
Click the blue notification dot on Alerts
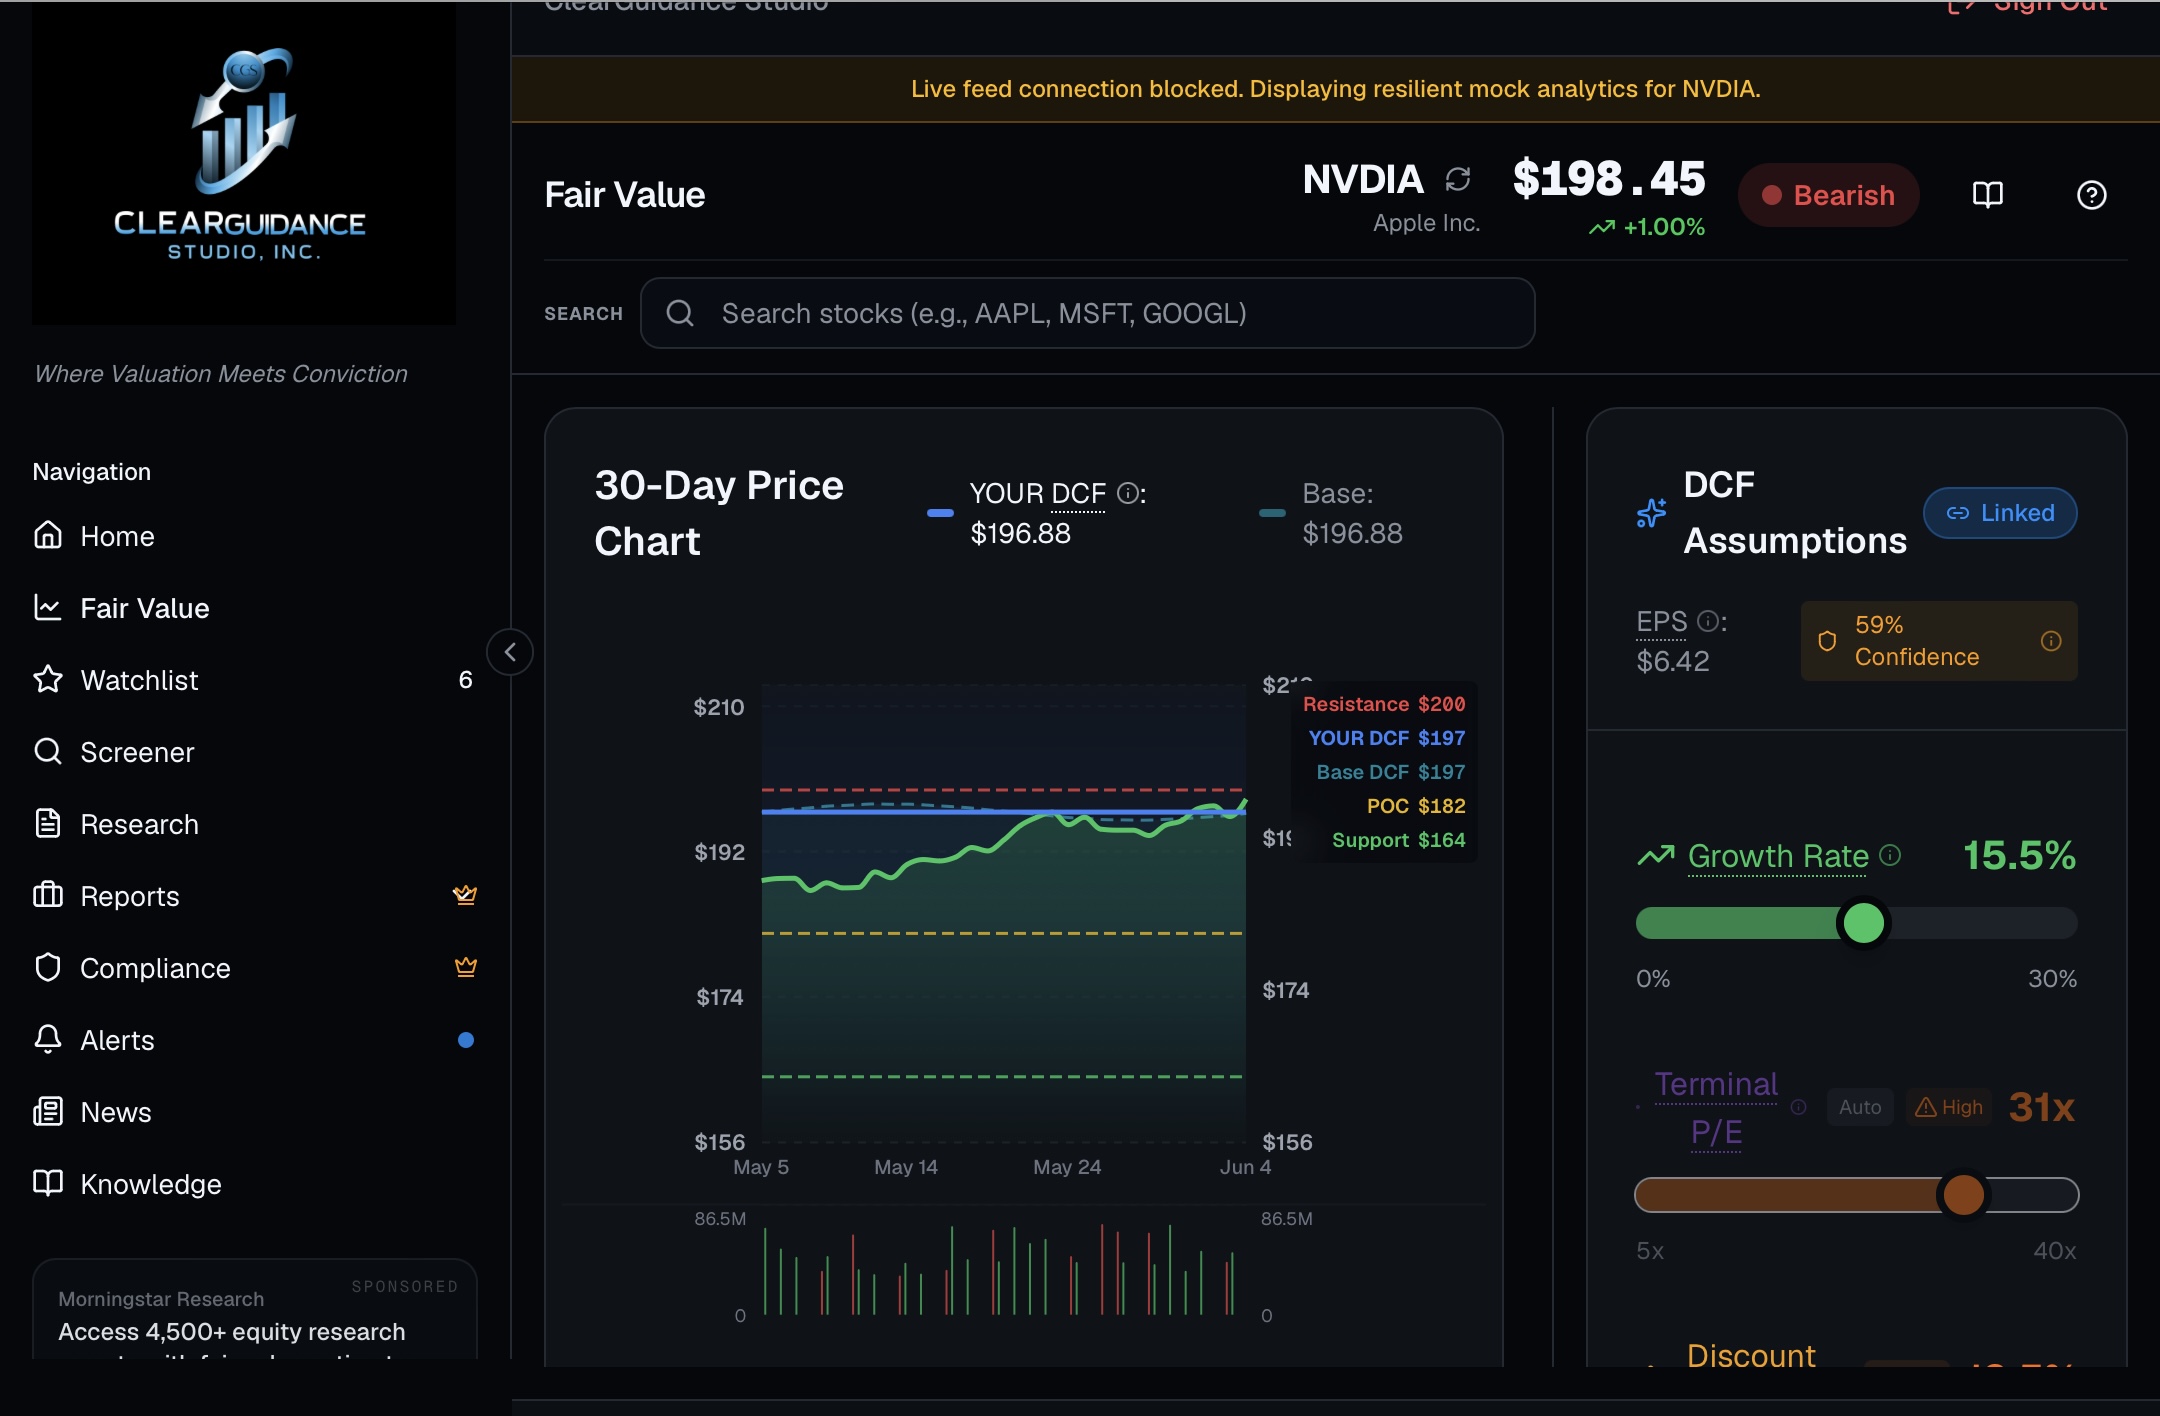point(465,1040)
